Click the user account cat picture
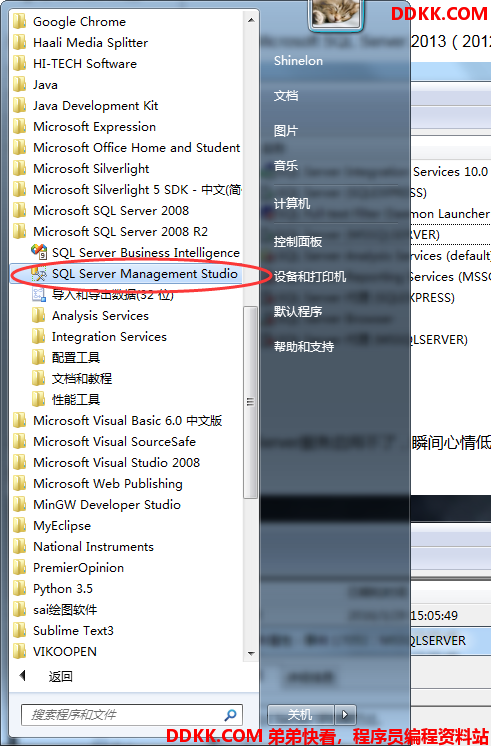The image size is (491, 746). coord(336,13)
